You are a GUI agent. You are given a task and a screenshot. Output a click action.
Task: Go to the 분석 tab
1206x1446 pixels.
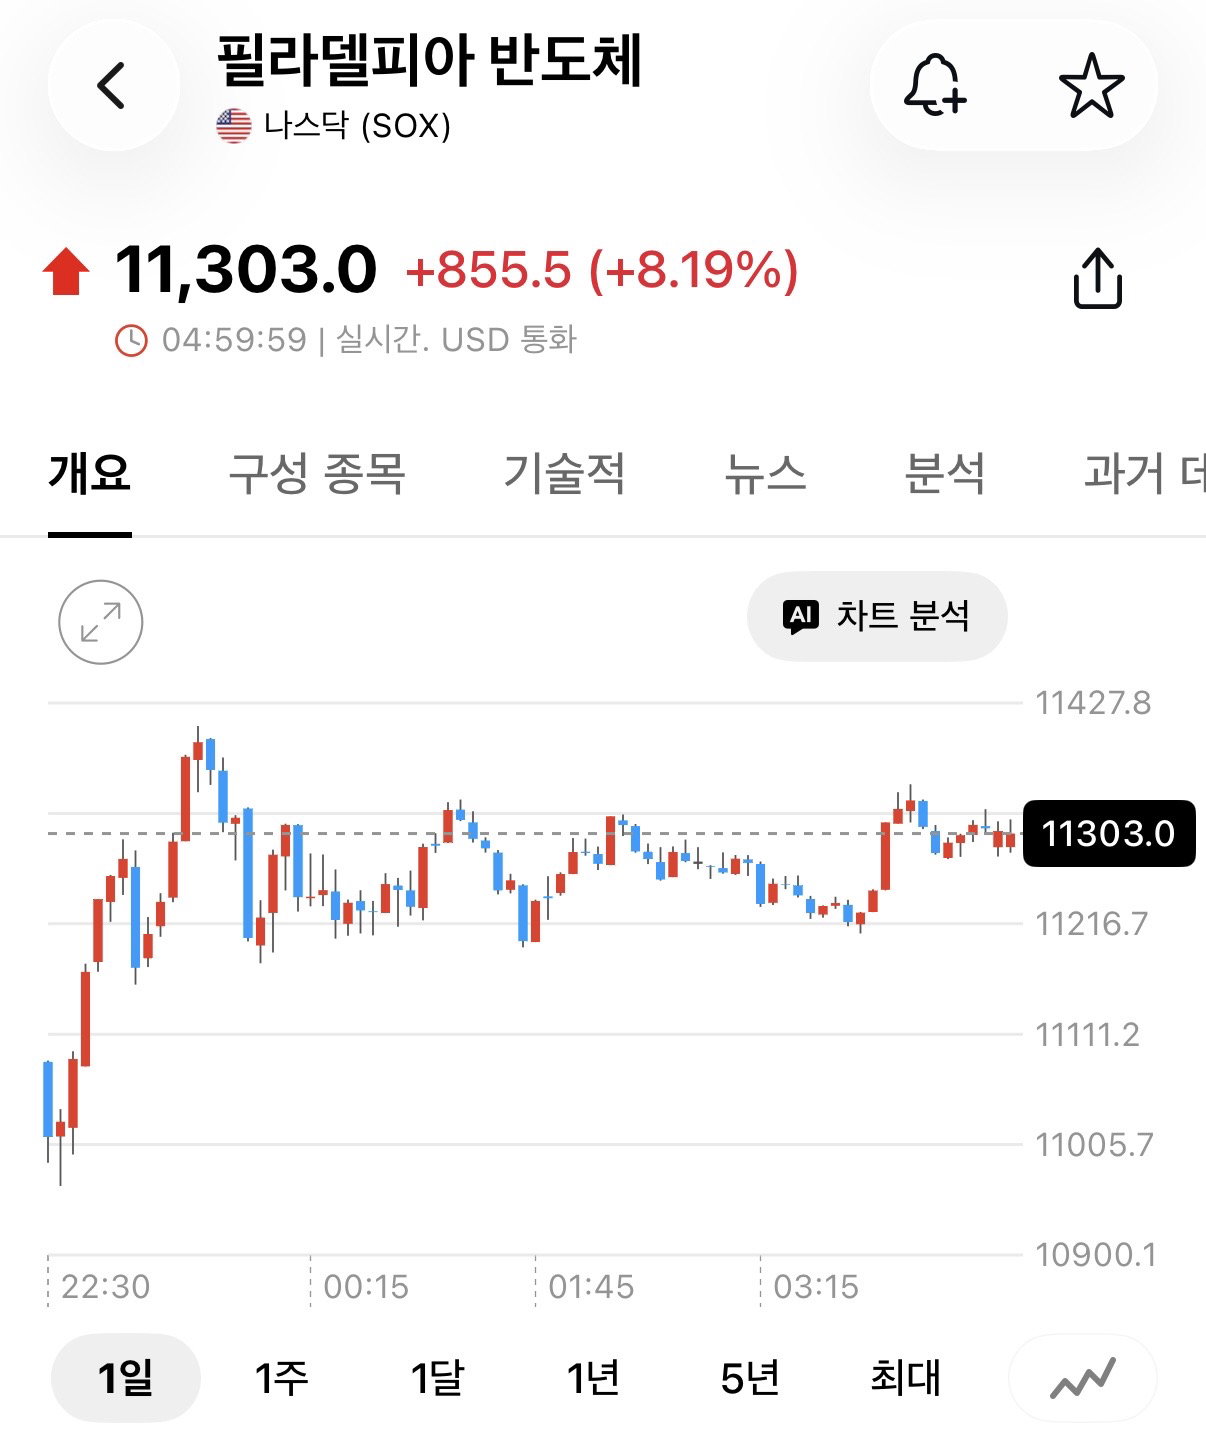pos(945,474)
